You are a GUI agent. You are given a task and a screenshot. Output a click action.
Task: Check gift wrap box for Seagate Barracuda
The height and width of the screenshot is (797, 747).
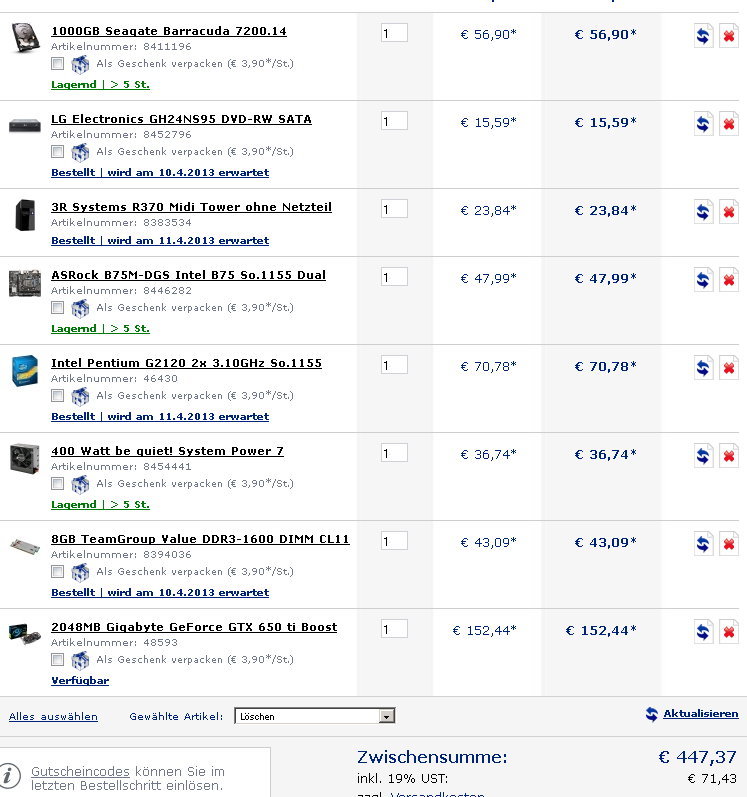[x=57, y=64]
